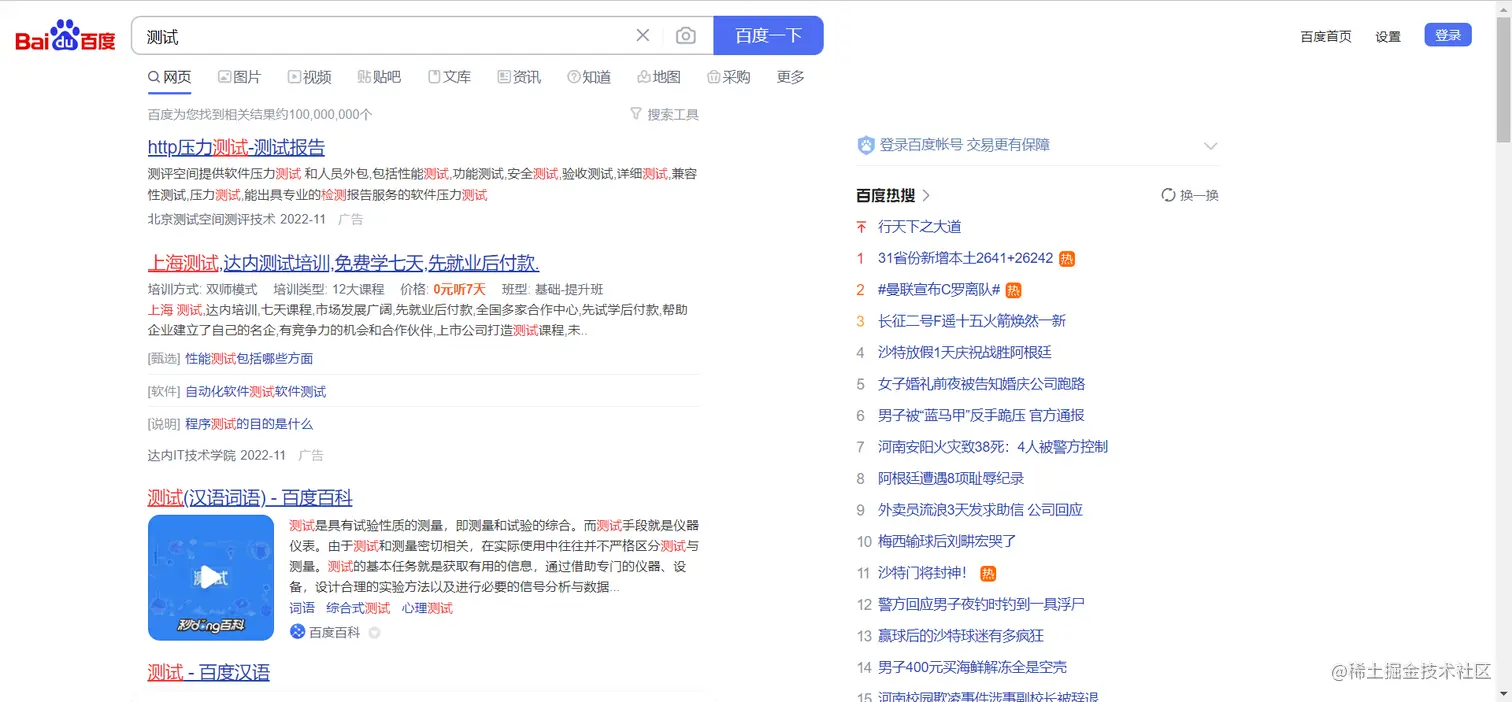Open hot topic 男子被“蓝马甲”反手跪压

982,415
